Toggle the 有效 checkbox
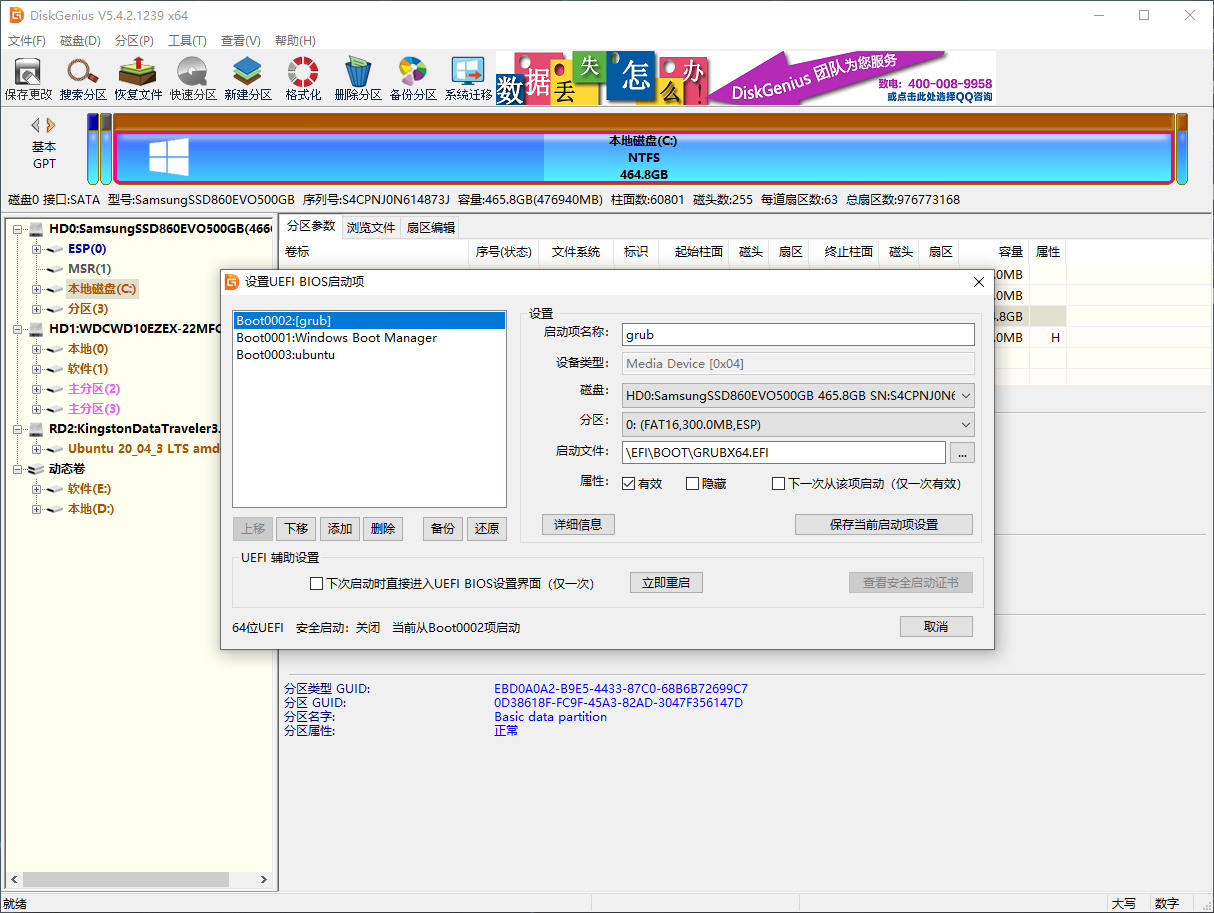The image size is (1214, 913). point(629,484)
